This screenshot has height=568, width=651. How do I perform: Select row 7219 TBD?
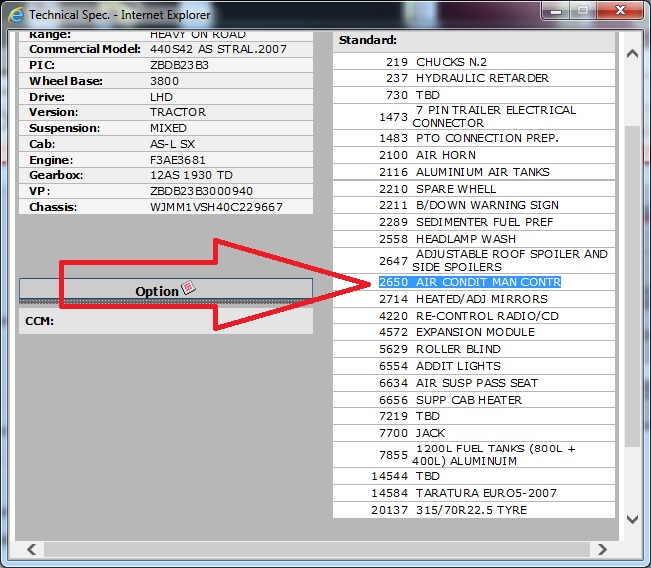(x=474, y=416)
